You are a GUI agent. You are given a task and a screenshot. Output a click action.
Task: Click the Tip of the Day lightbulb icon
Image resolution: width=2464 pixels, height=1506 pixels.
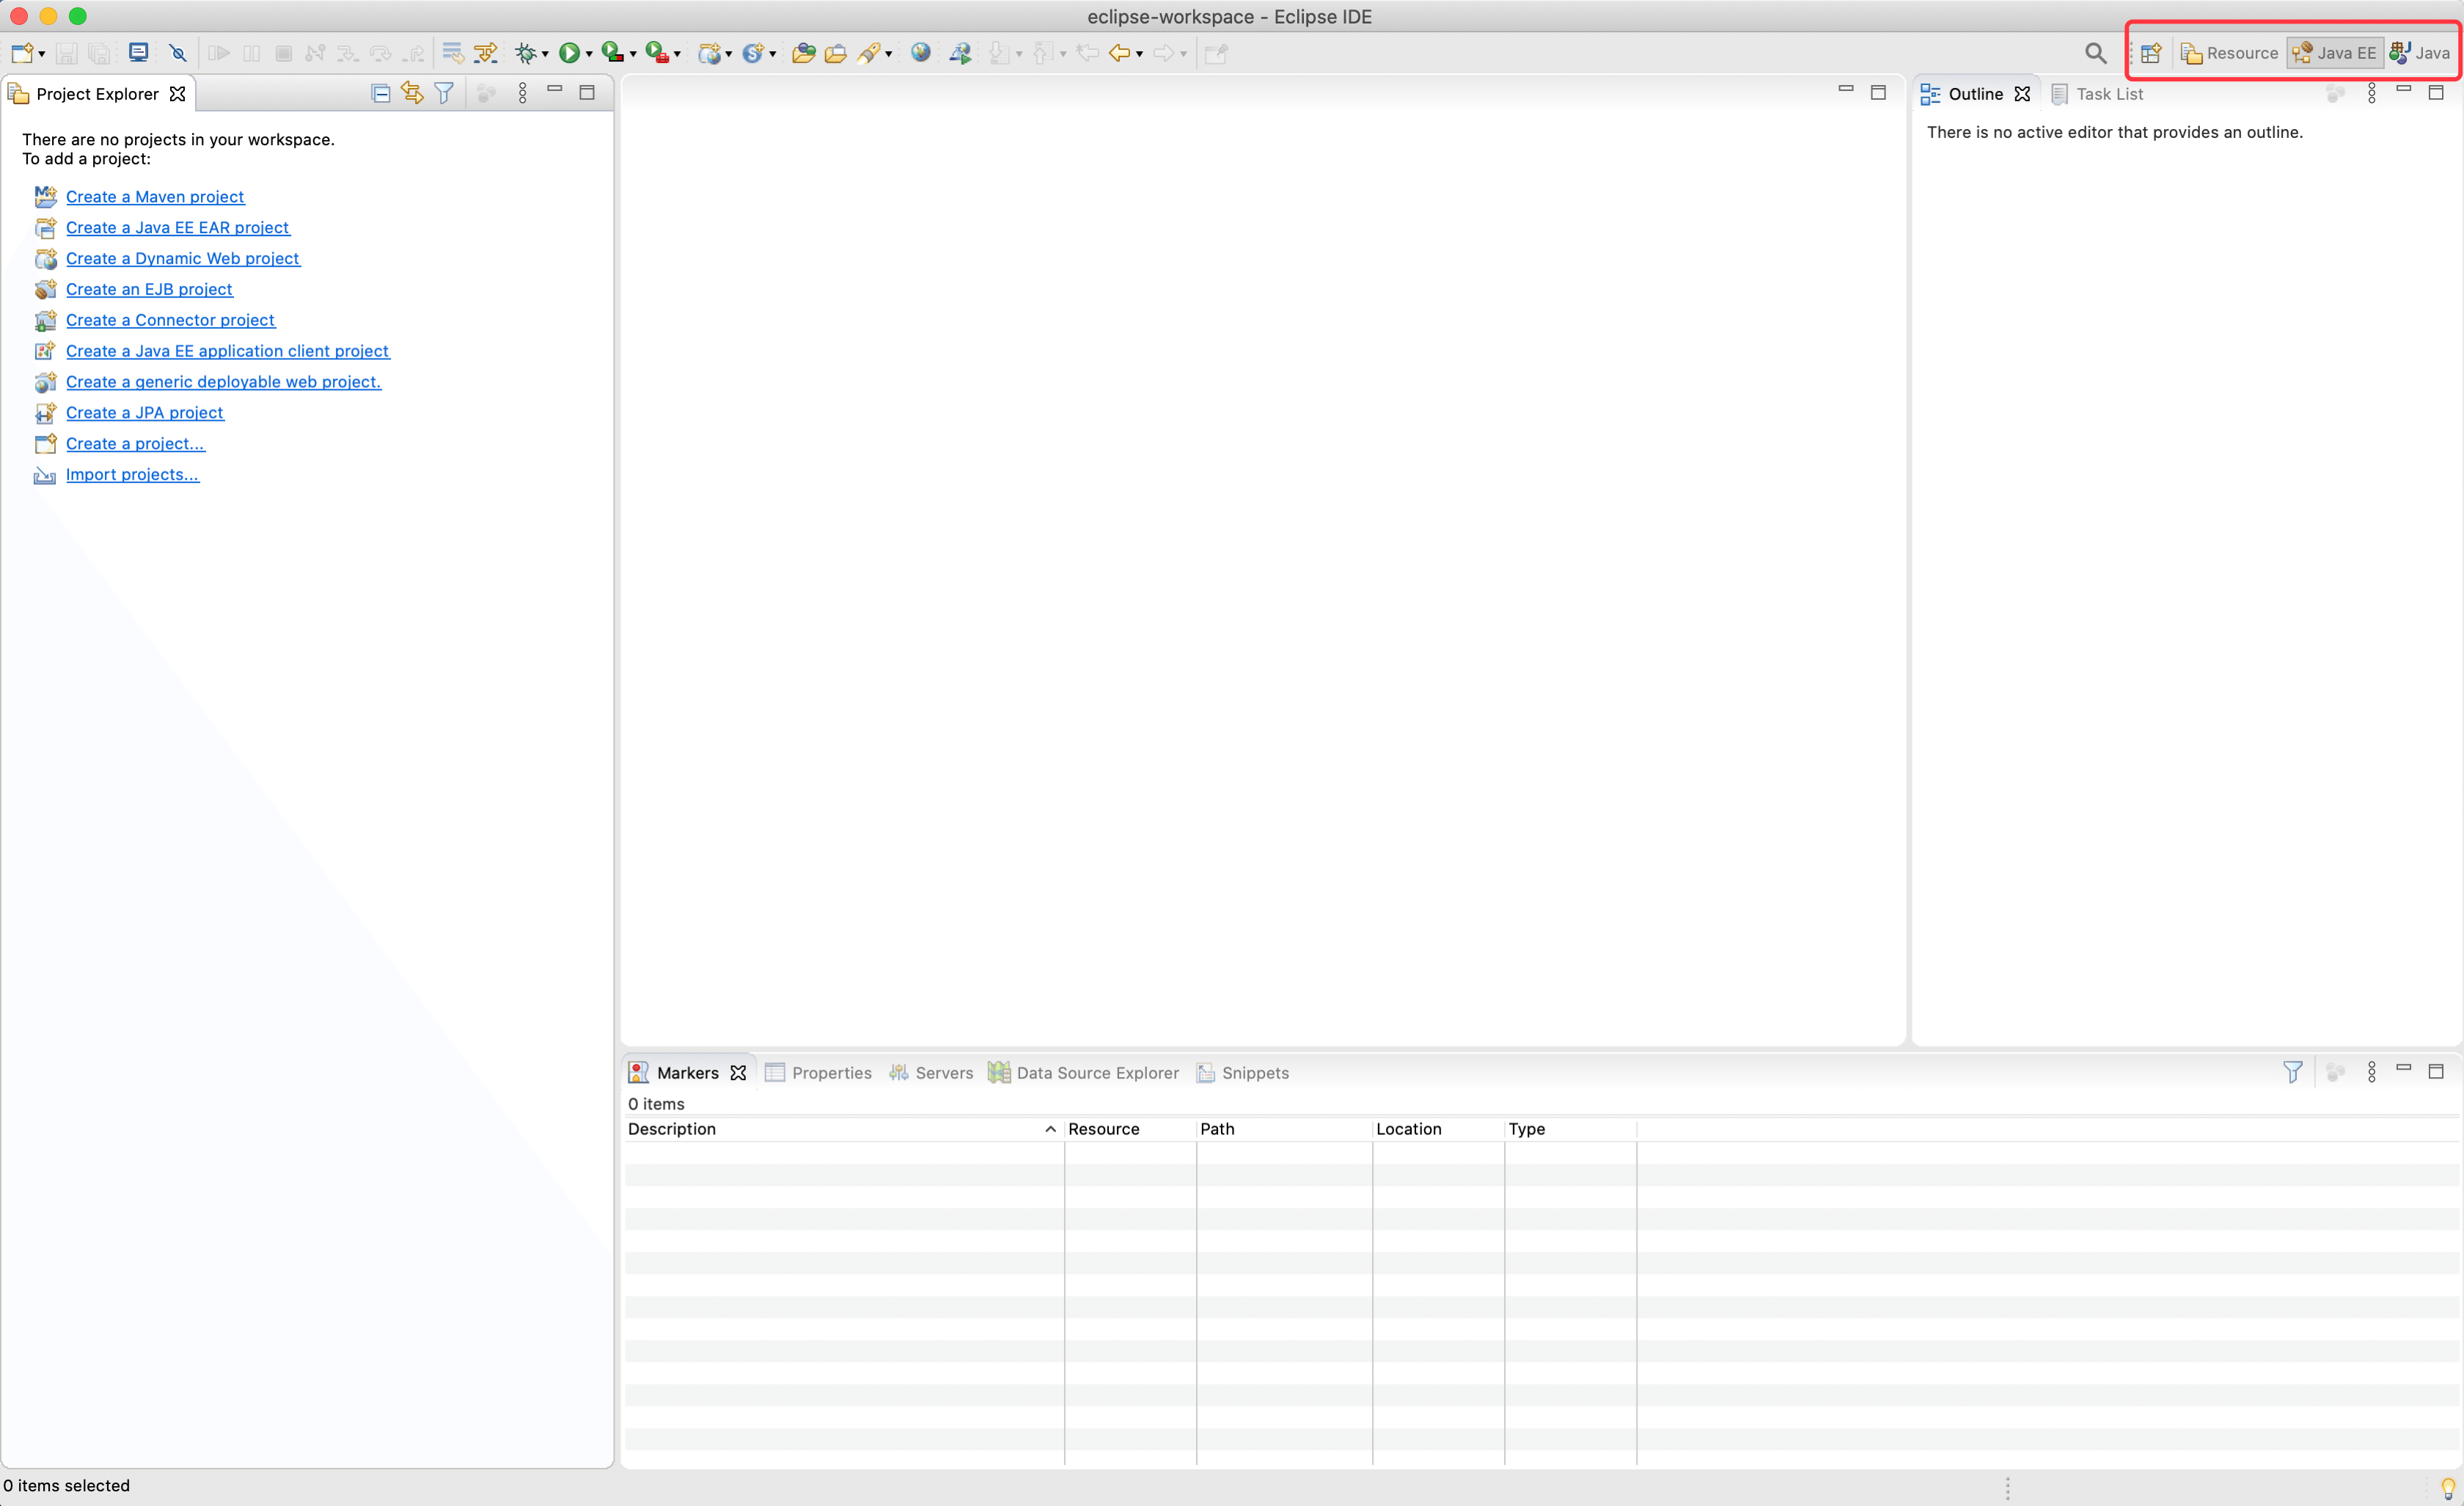2447,1487
